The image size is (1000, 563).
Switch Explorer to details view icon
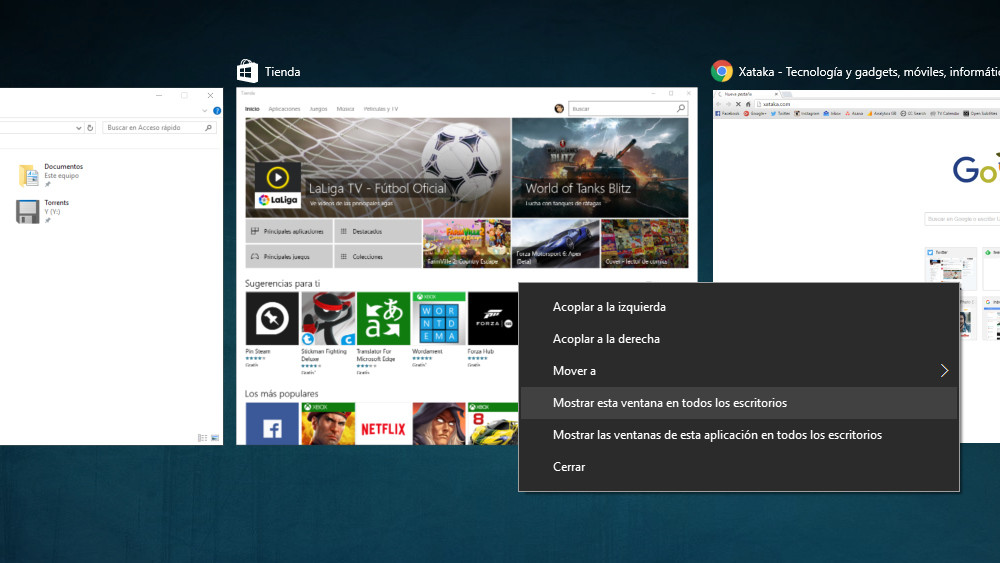(202, 438)
